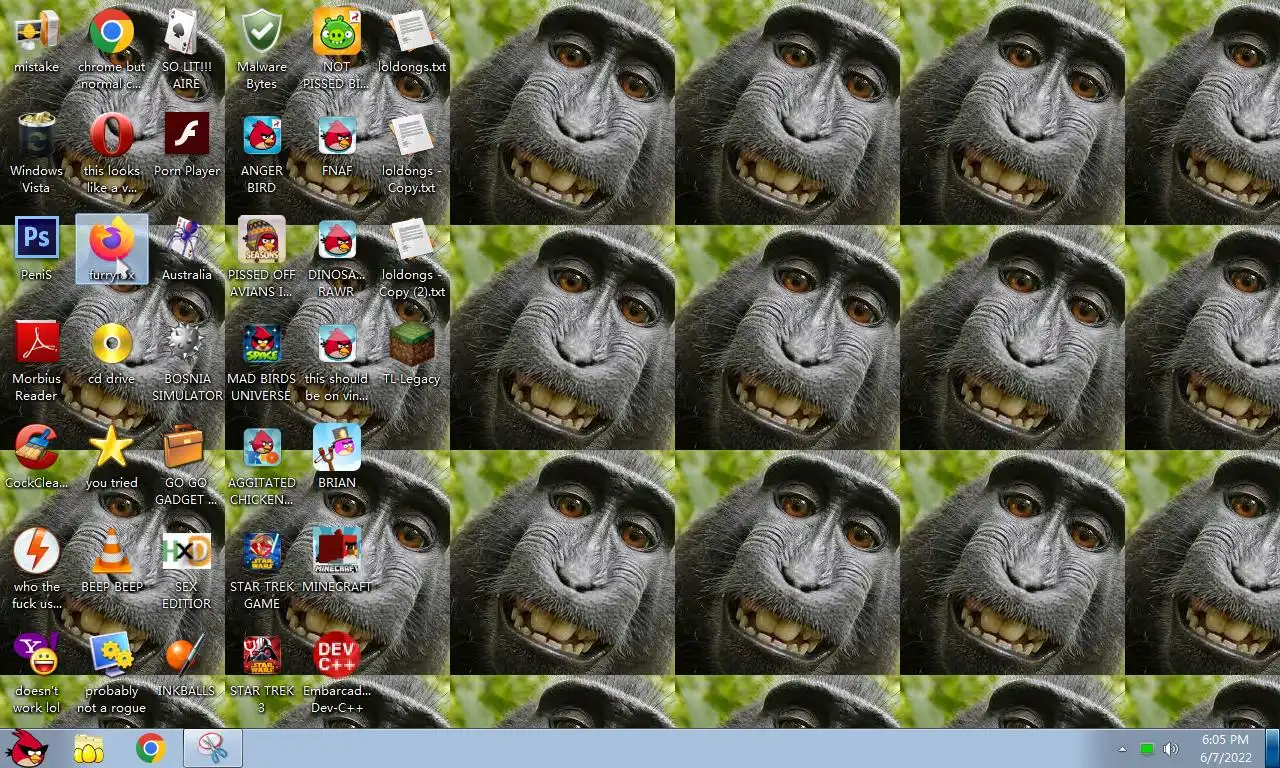Select the 'NOT PISSED' green pig icon
The height and width of the screenshot is (768, 1280).
coord(337,50)
